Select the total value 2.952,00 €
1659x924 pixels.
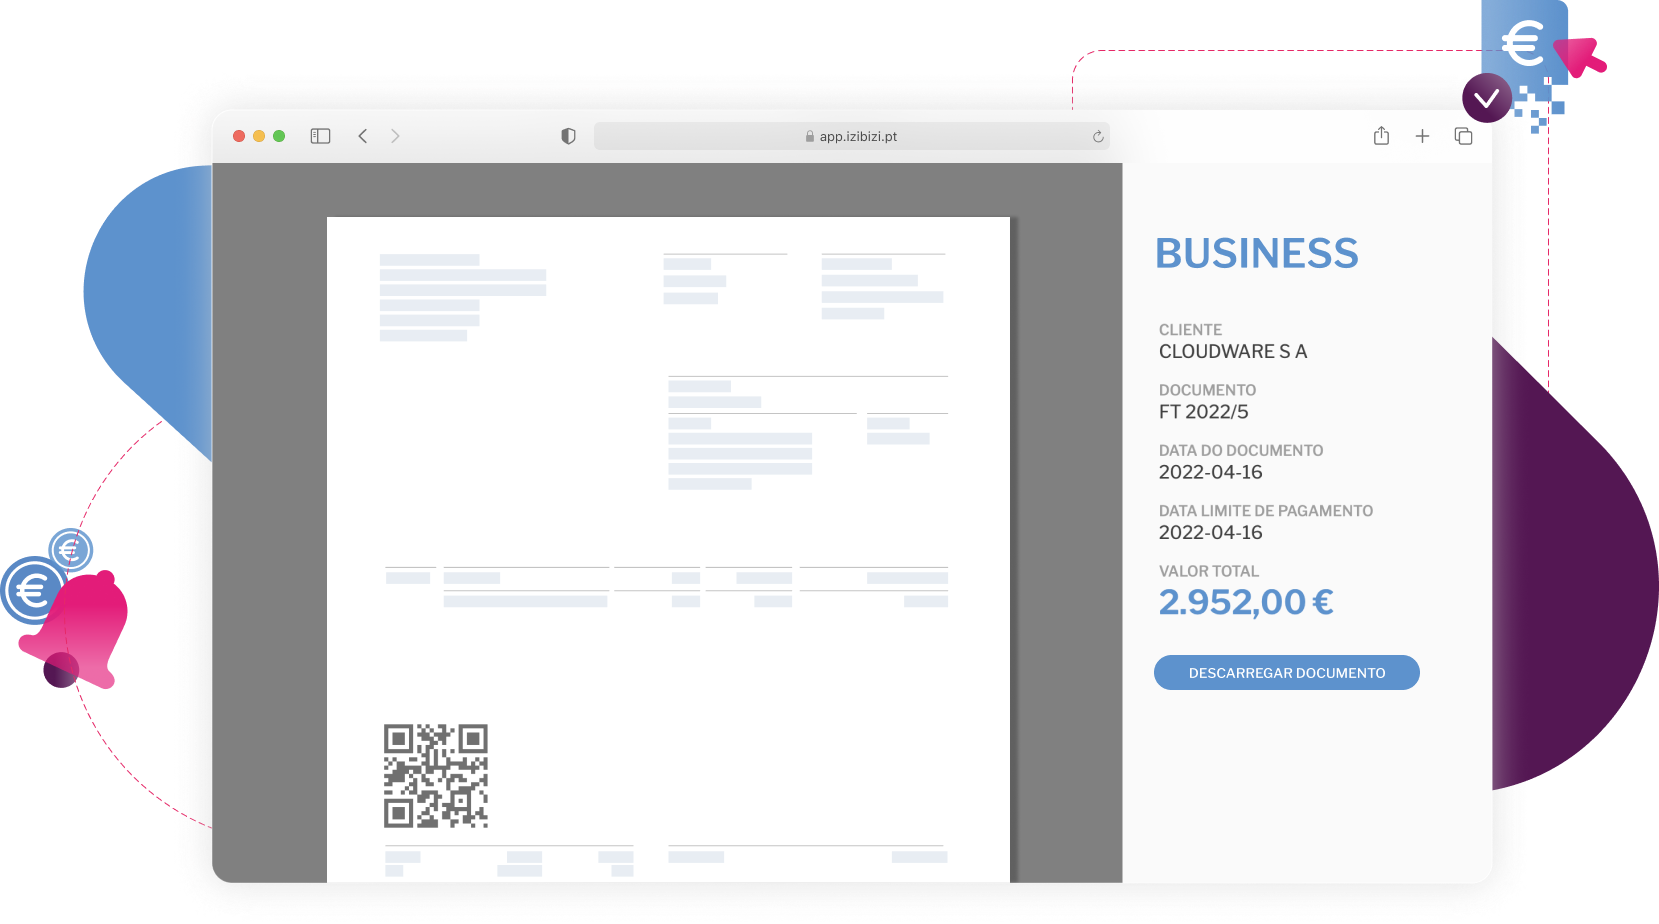[1245, 602]
